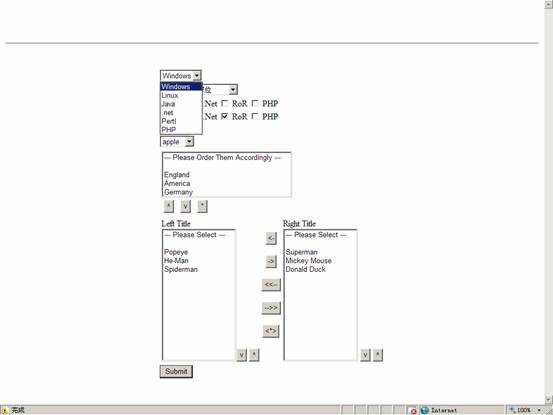Viewport: 553px width, 415px height.
Task: Click the move-up "^" button beside the Left Title list
Action: coord(254,355)
